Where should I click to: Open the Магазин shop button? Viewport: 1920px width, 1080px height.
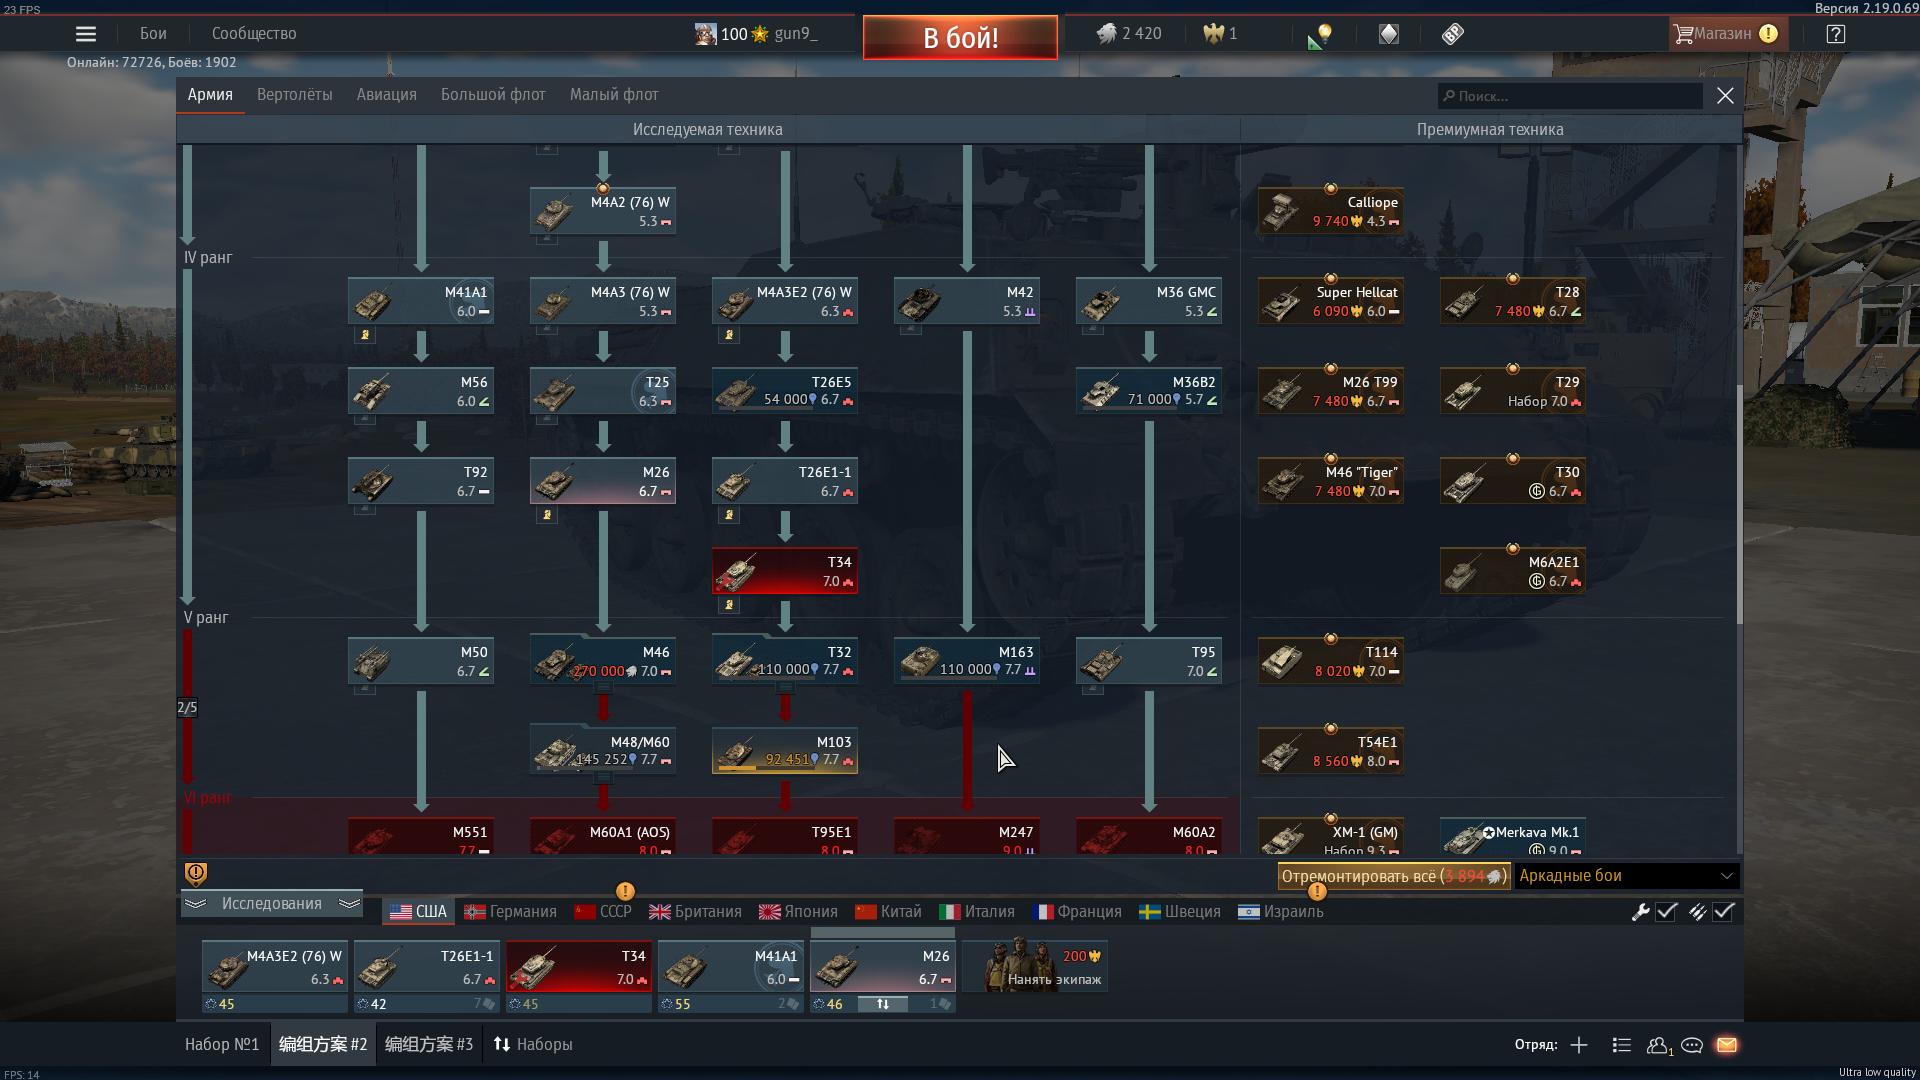click(1727, 34)
